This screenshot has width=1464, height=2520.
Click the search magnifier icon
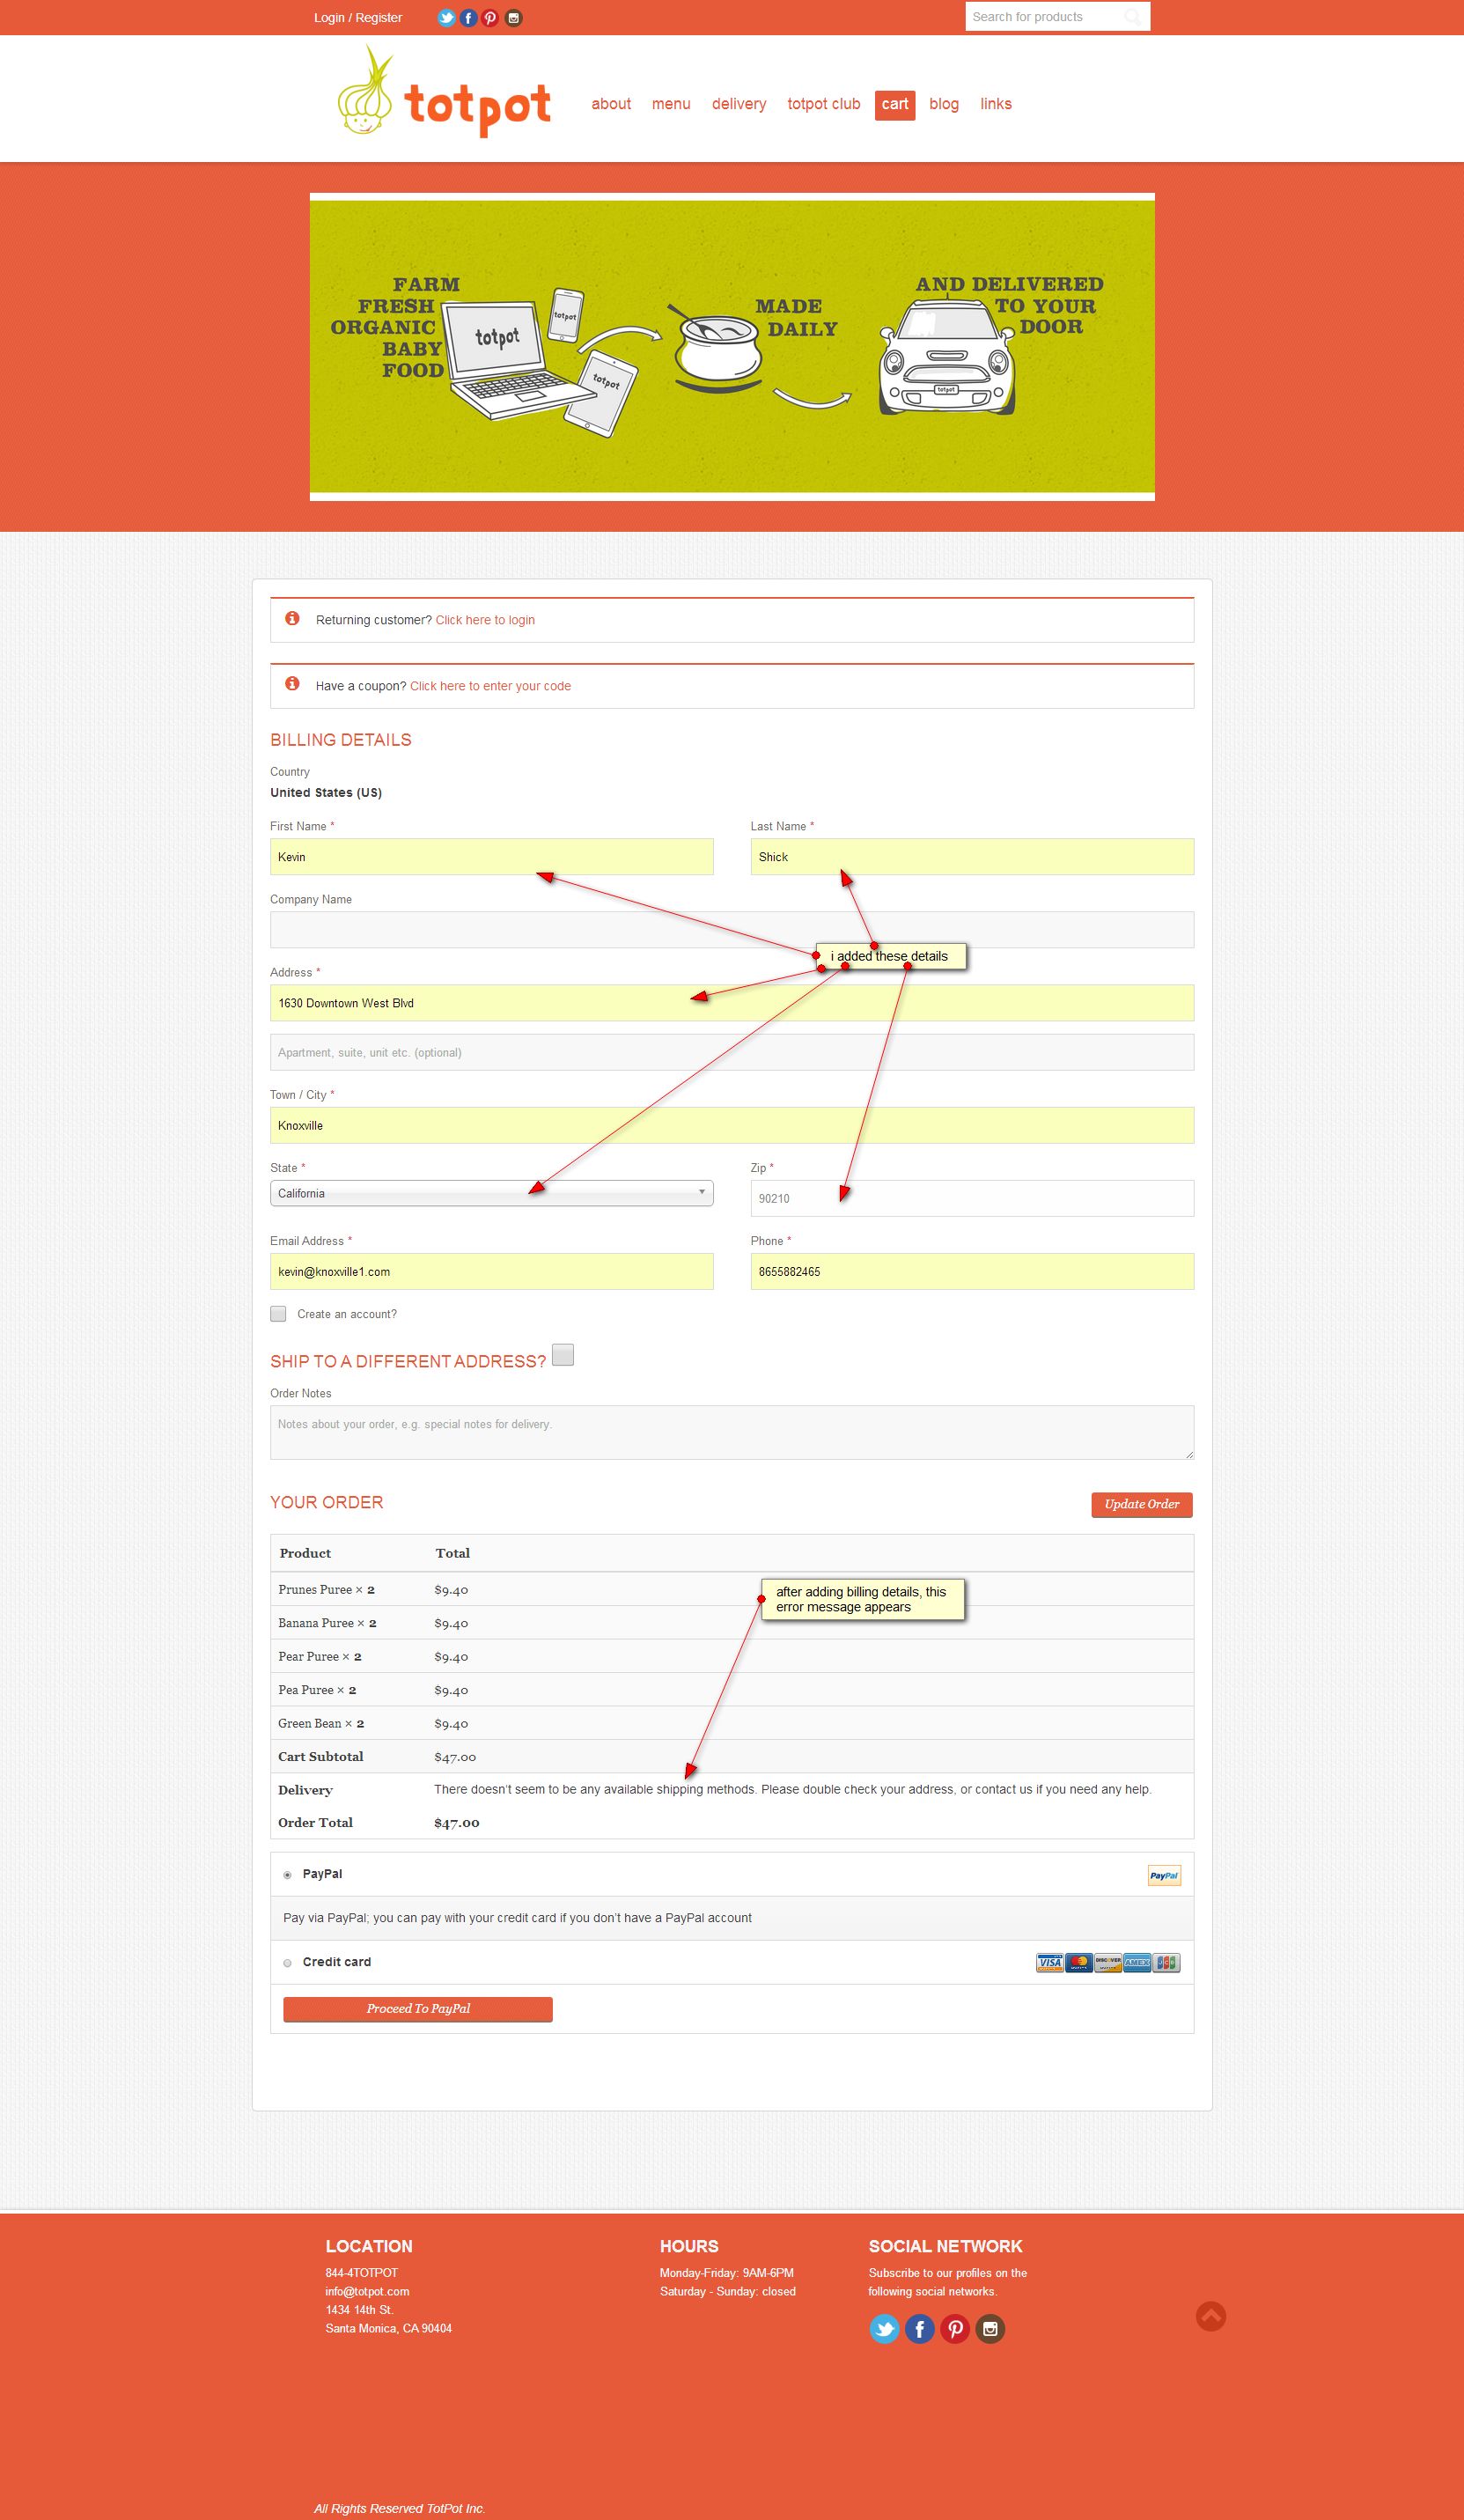(1132, 17)
